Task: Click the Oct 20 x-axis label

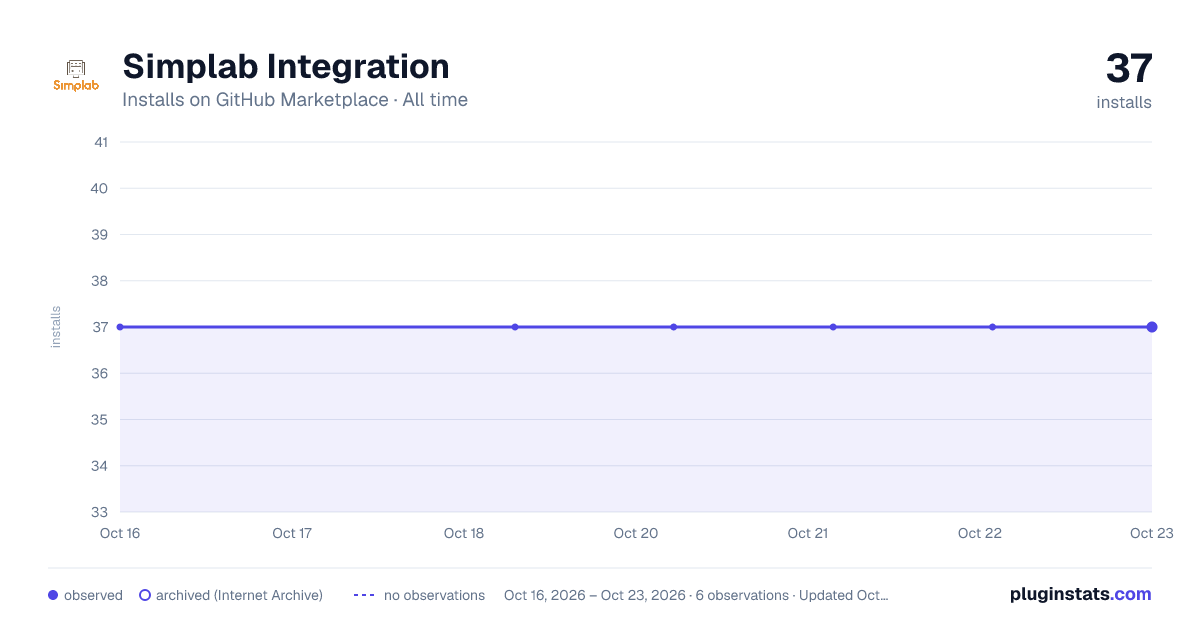Action: click(636, 533)
